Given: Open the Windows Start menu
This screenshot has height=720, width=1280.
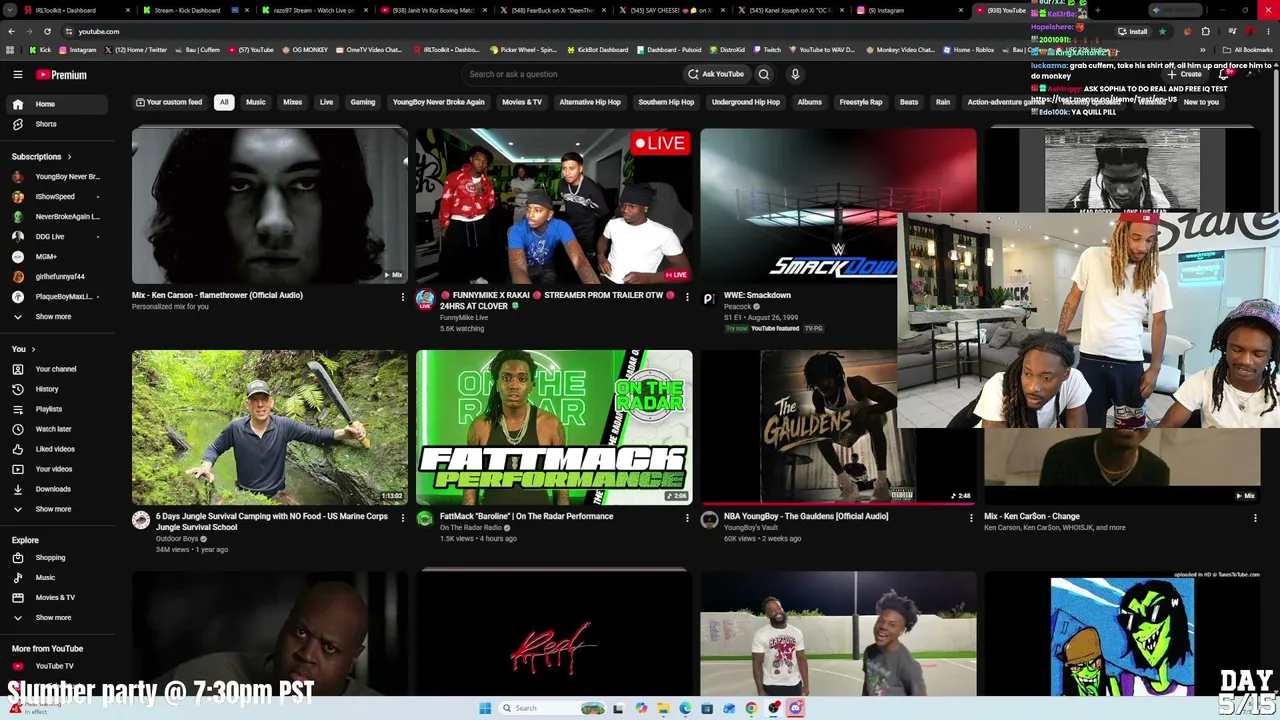Looking at the screenshot, I should coord(485,708).
